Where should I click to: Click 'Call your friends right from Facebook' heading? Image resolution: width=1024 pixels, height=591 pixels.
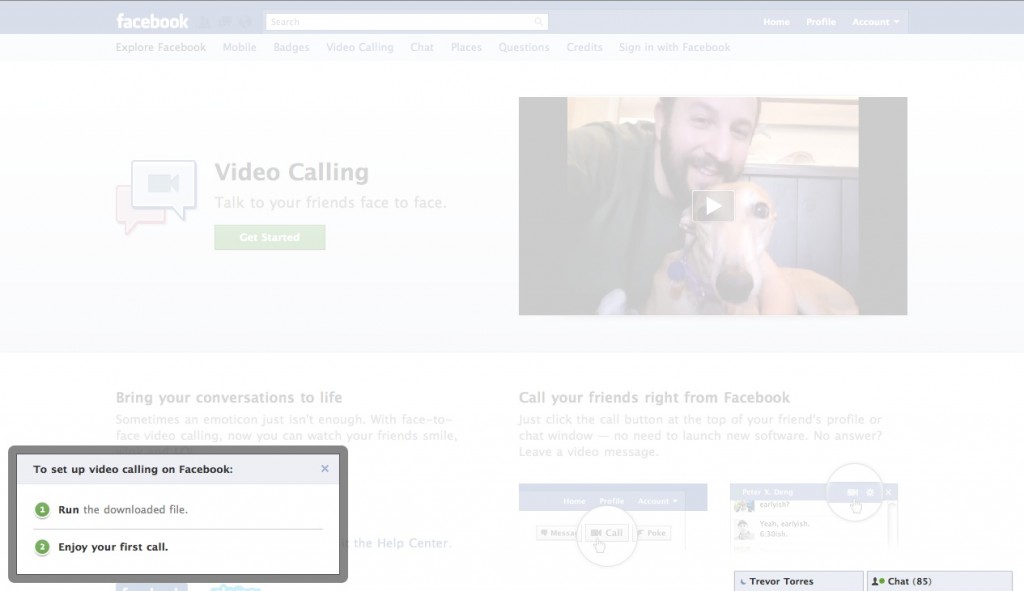654,397
